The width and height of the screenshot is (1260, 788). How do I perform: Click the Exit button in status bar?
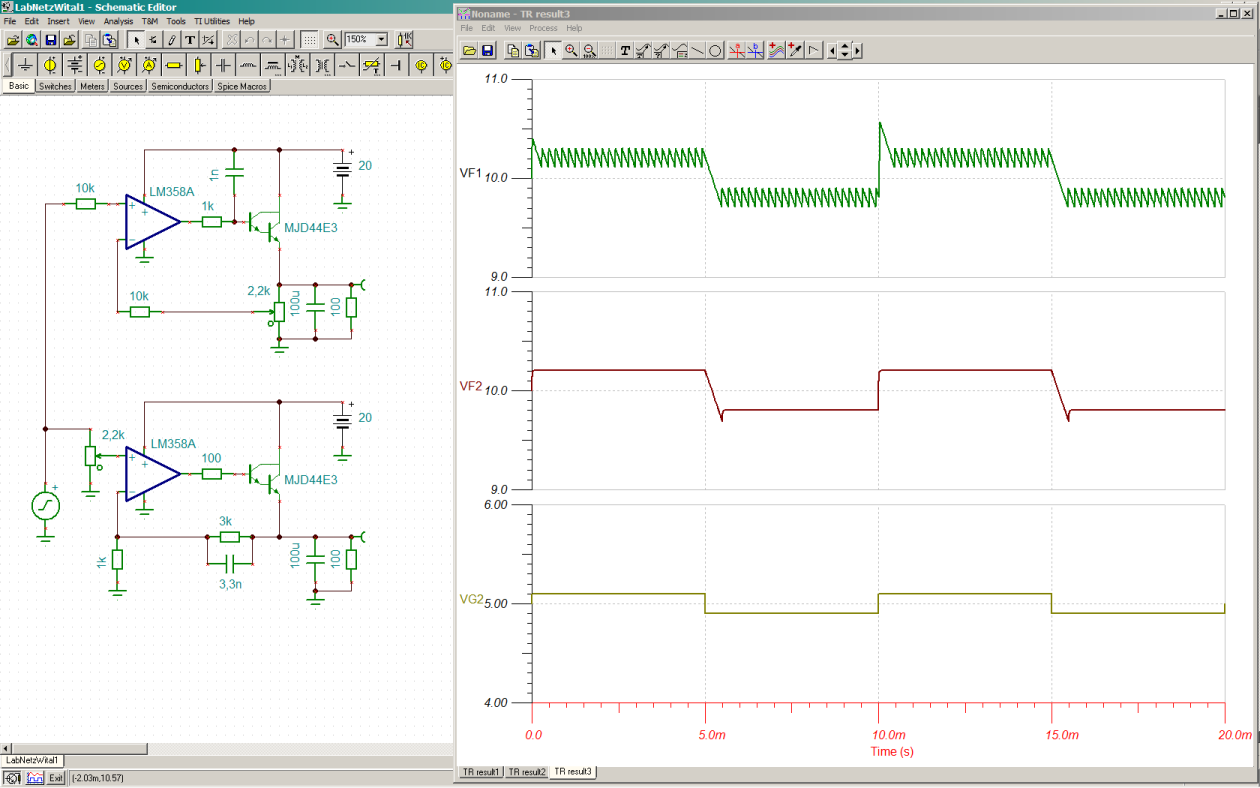click(57, 777)
